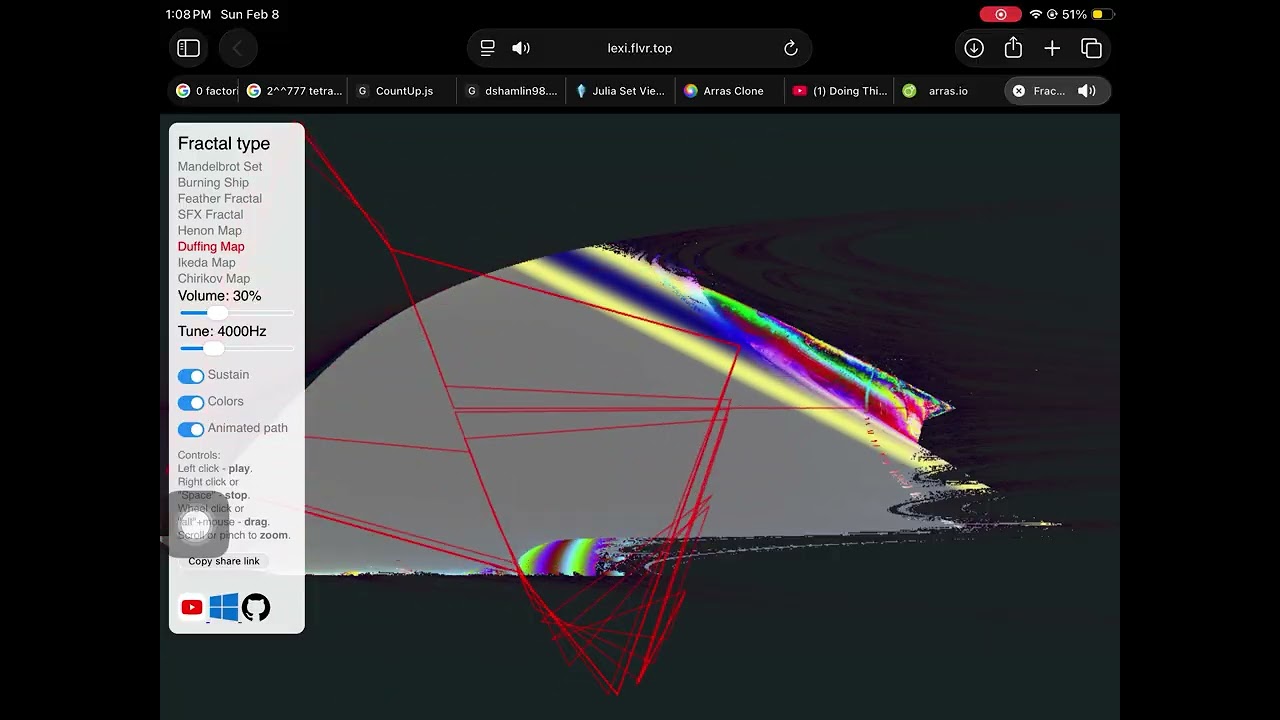This screenshot has height=720, width=1280.
Task: Click the Tune frequency slider handle
Action: 212,348
